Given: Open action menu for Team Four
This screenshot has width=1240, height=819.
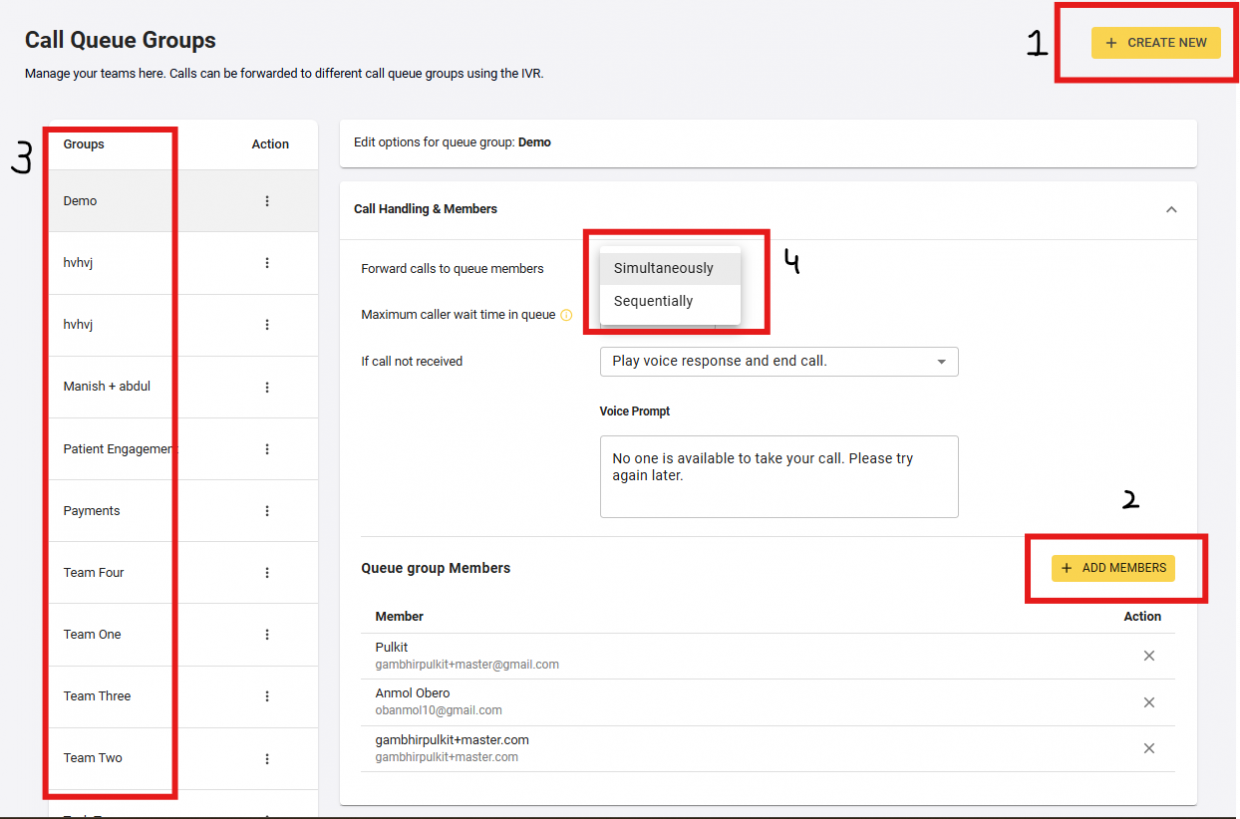Looking at the screenshot, I should (x=267, y=573).
